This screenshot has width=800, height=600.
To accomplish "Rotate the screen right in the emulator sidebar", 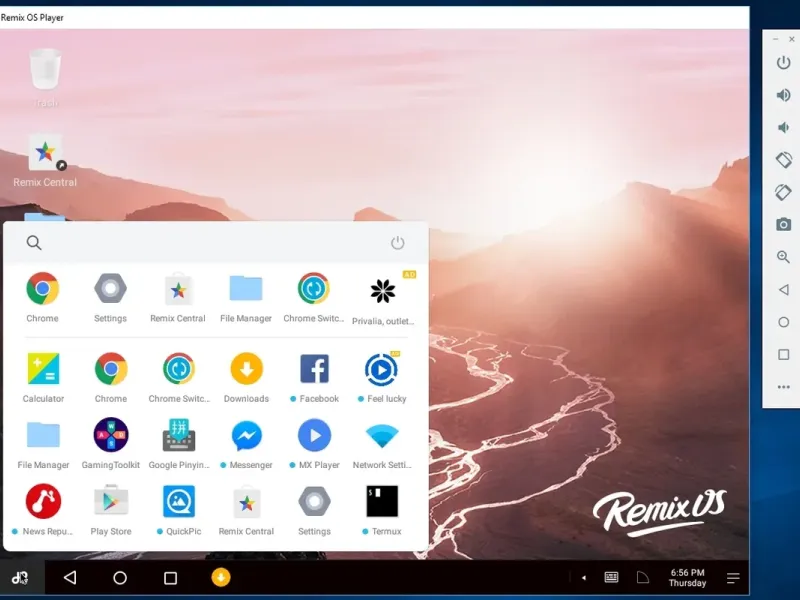I will [x=784, y=192].
